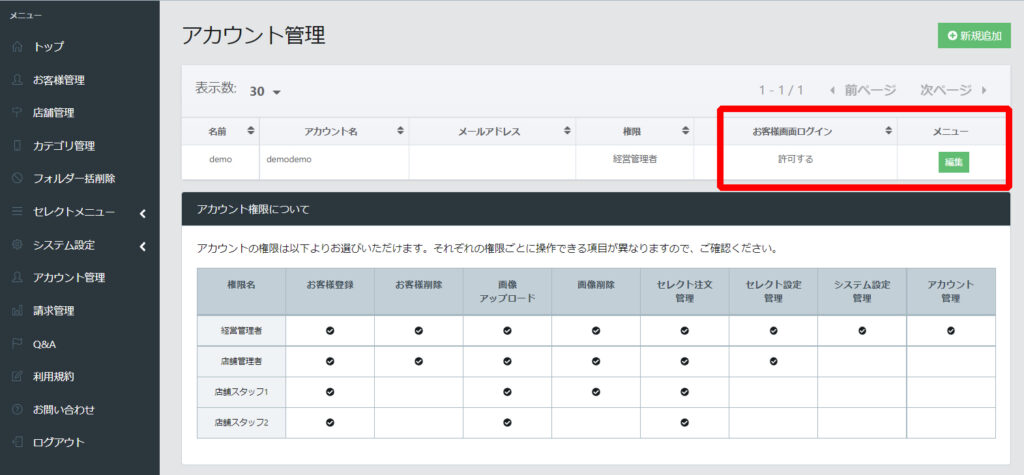
Task: Open the 表示数 30 dropdown
Action: (265, 91)
